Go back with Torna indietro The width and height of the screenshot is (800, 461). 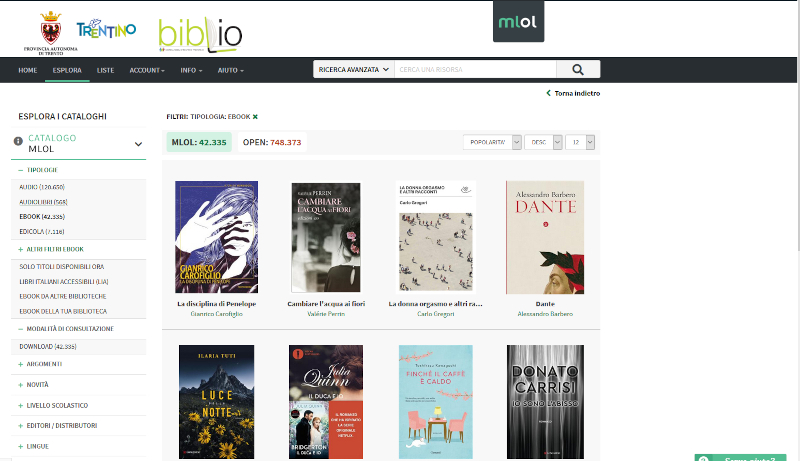tap(573, 93)
